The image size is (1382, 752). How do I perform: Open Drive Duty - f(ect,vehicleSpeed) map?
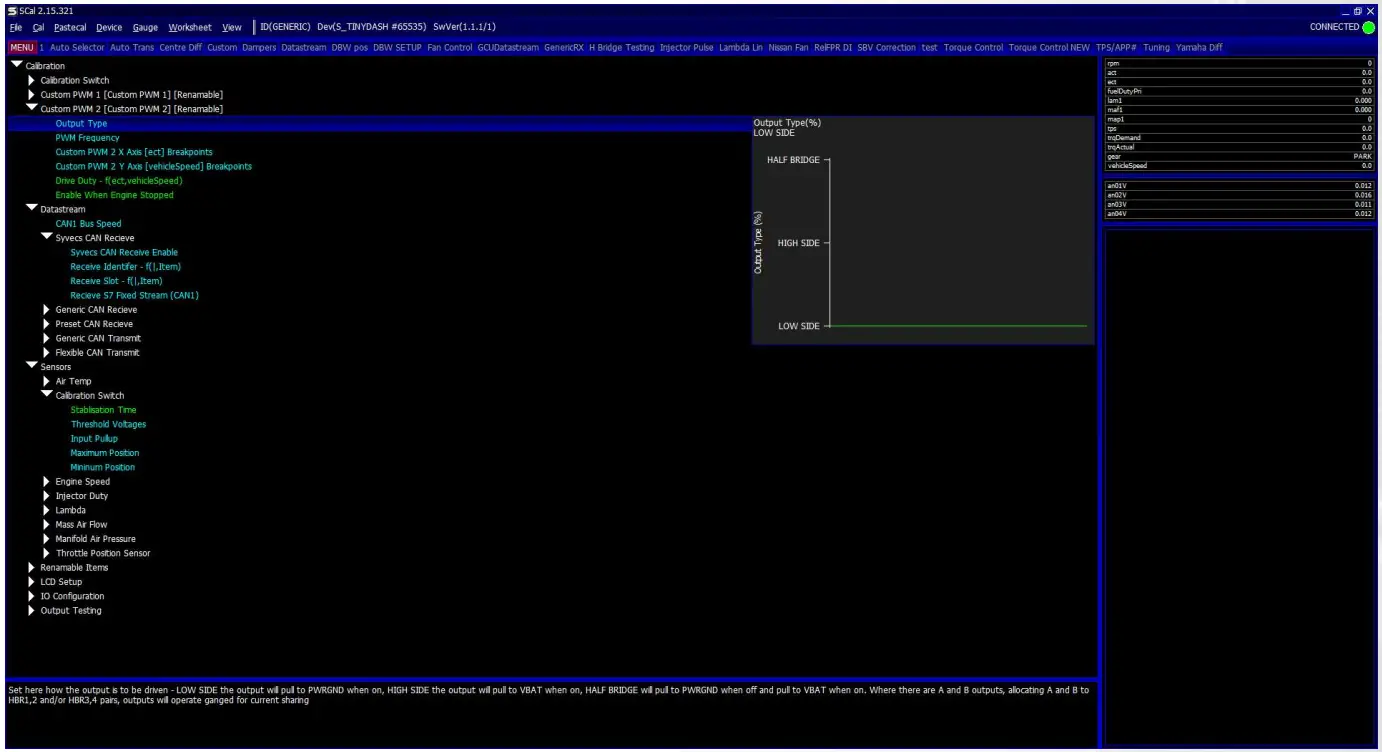[x=119, y=181]
